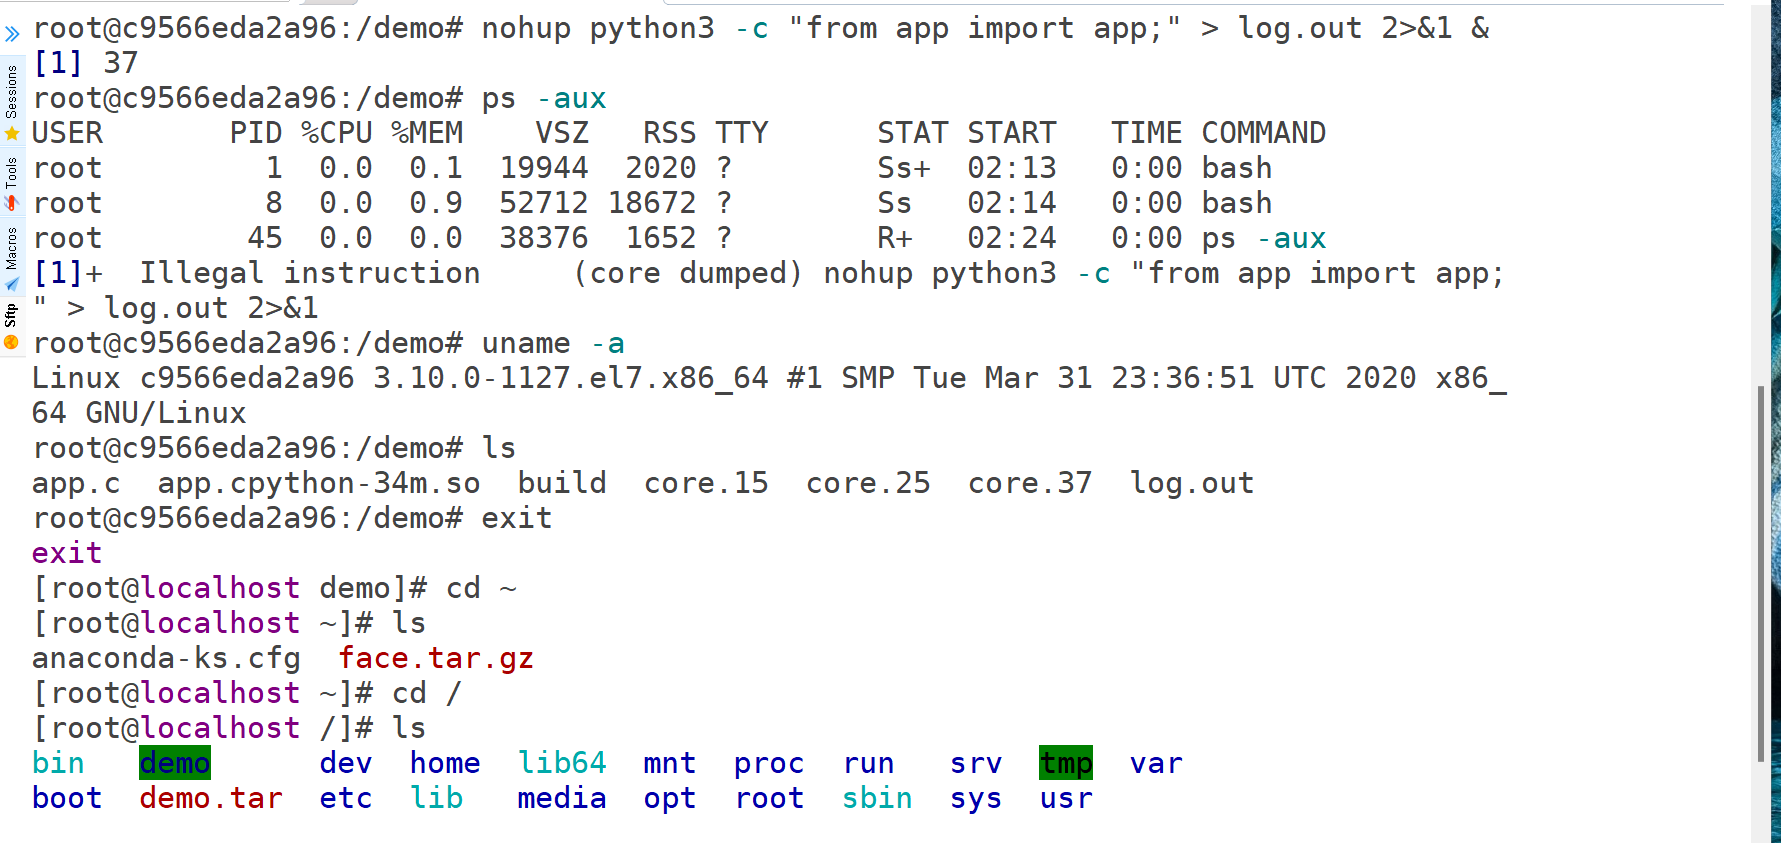Click the 'anaconda-ks.cfg' file name
The image size is (1781, 843).
coord(166,658)
